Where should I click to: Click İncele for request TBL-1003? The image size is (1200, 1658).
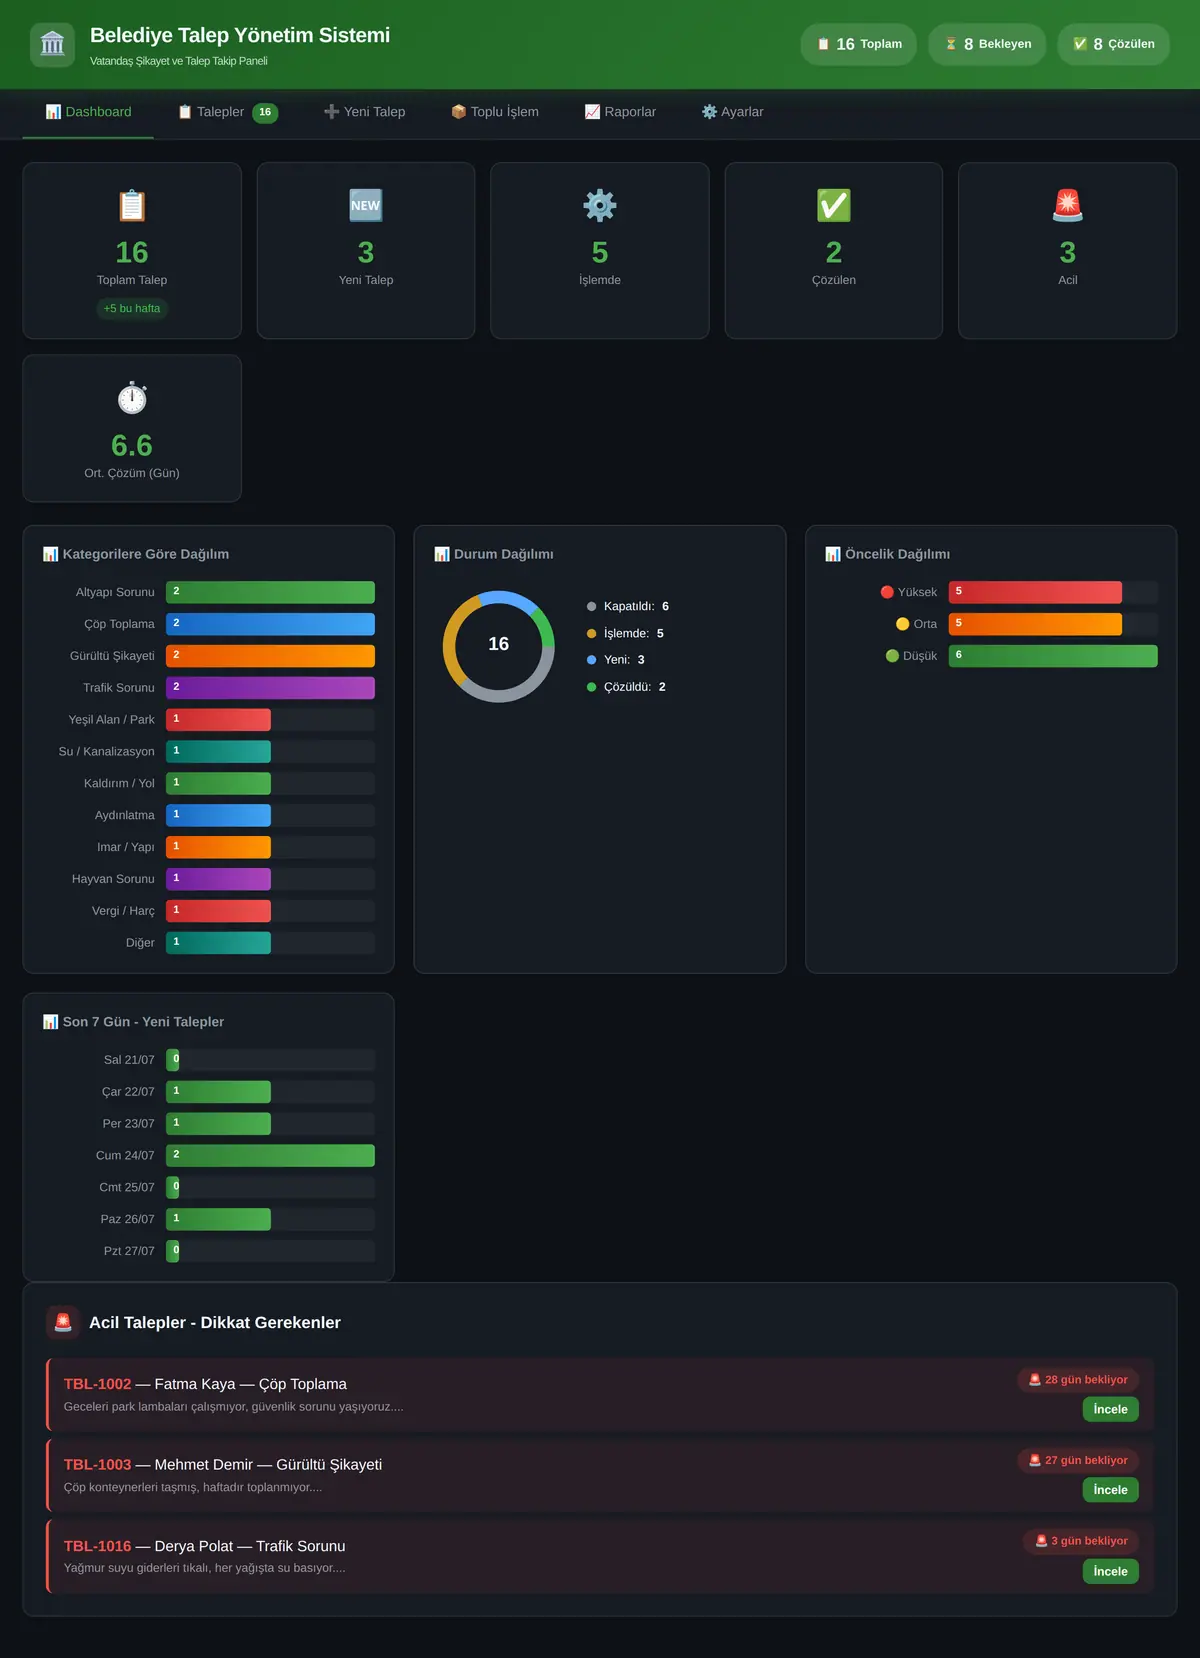pos(1110,1490)
